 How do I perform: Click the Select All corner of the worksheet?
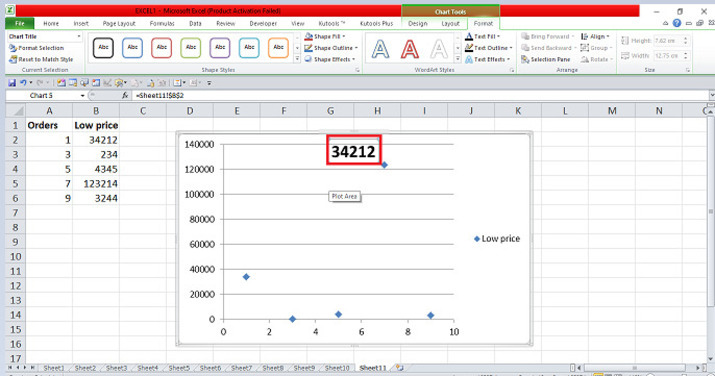tap(16, 111)
